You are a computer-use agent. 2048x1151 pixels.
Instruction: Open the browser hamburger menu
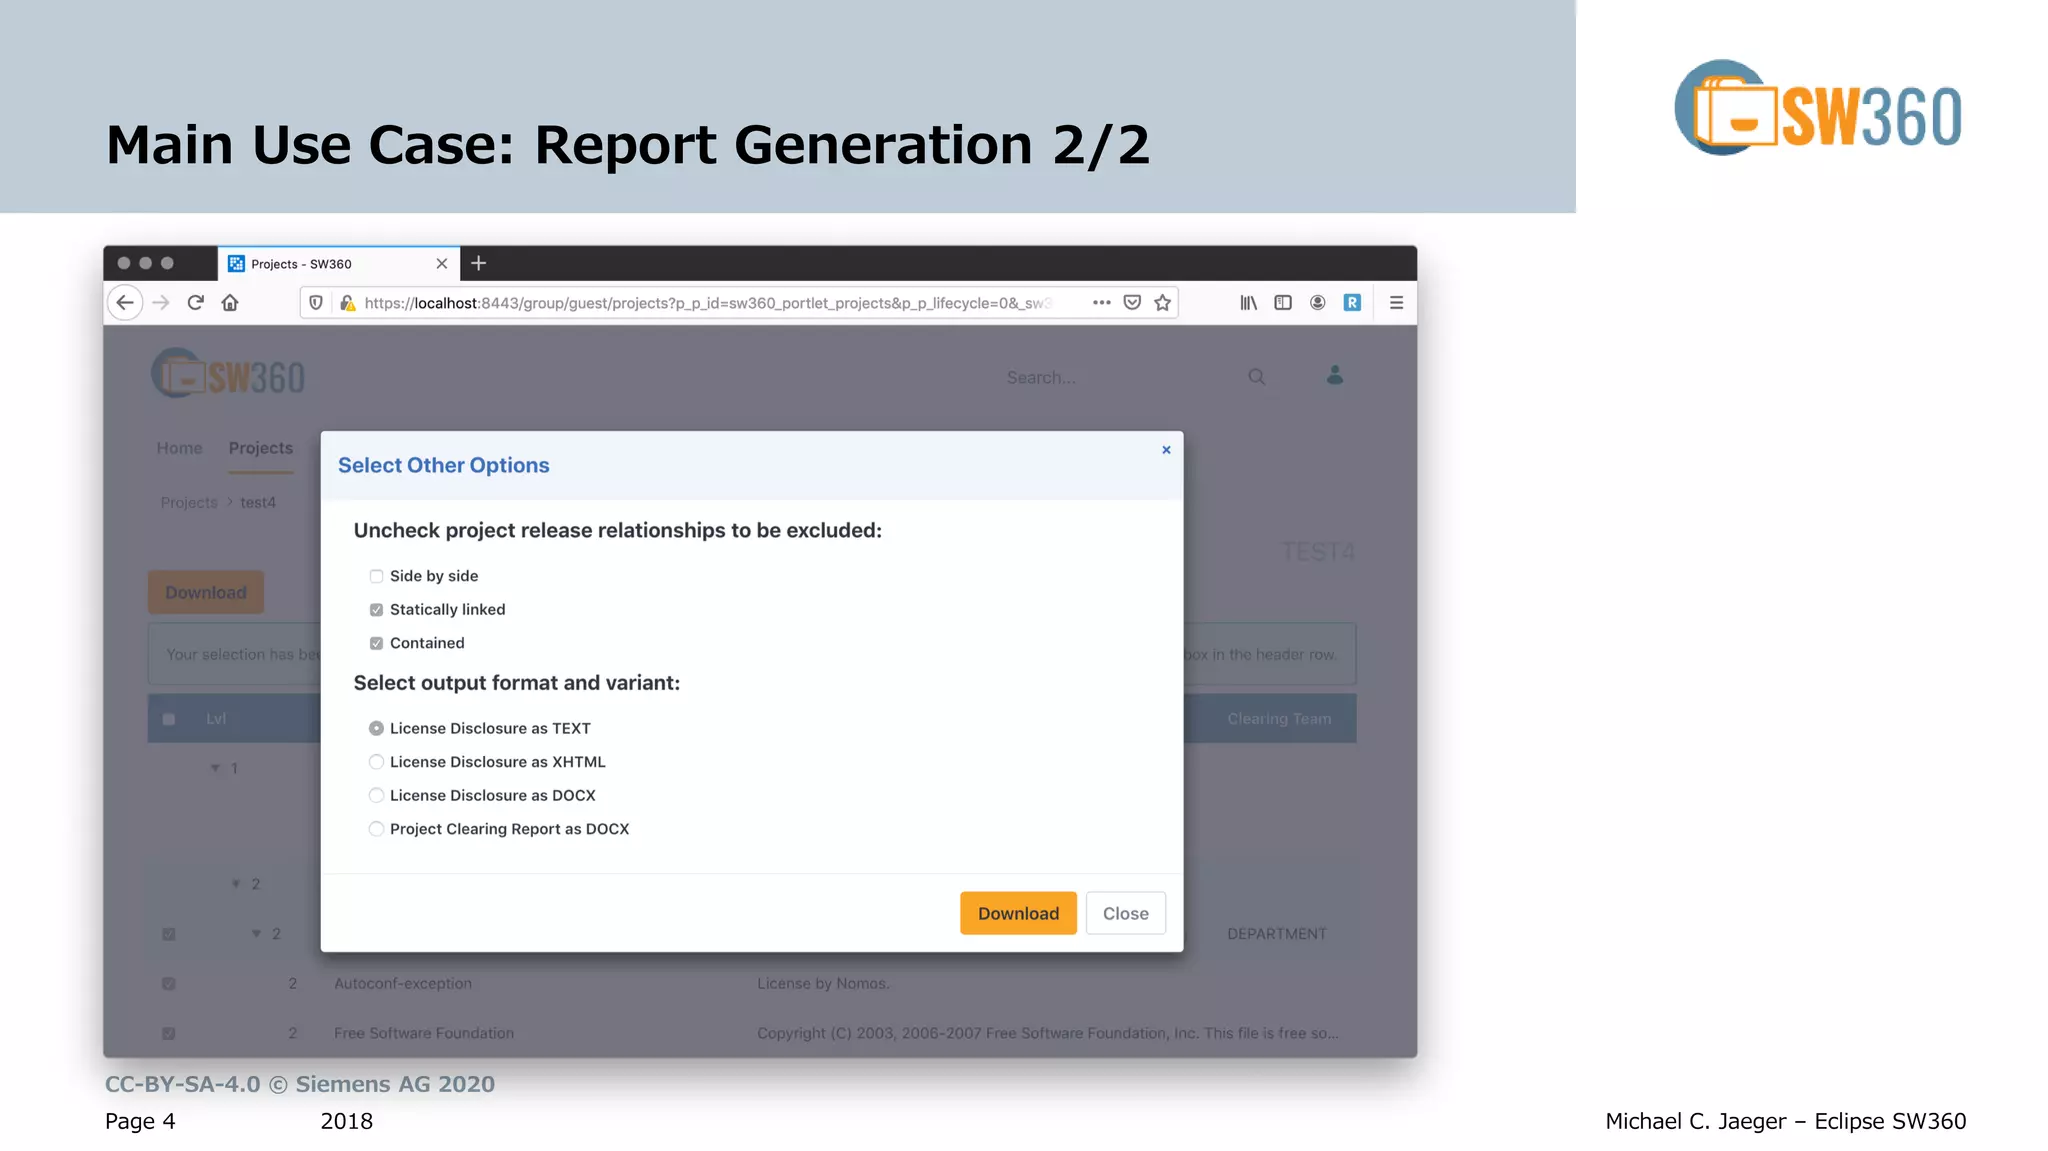click(x=1396, y=302)
